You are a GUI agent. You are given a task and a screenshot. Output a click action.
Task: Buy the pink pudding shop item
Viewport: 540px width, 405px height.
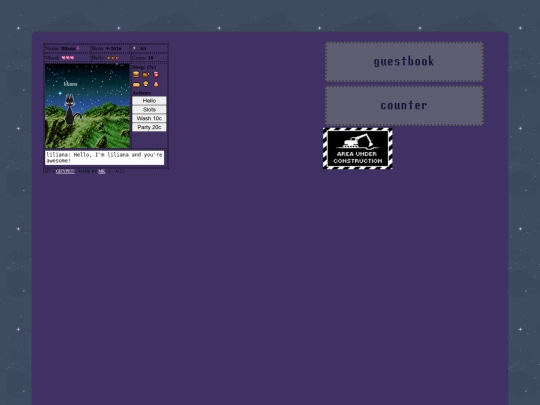coord(156,84)
